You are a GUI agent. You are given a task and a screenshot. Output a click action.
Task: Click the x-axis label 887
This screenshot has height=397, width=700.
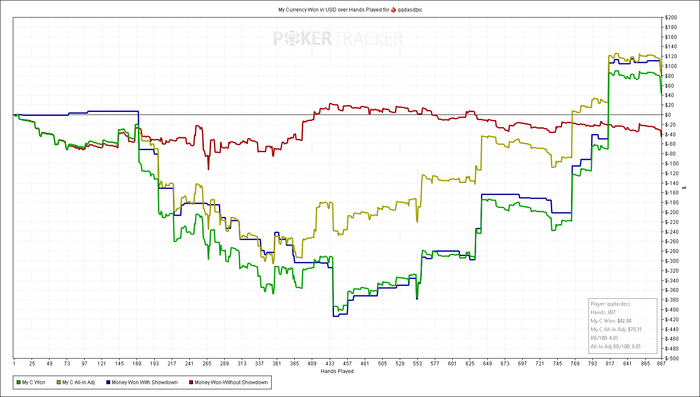pos(662,364)
